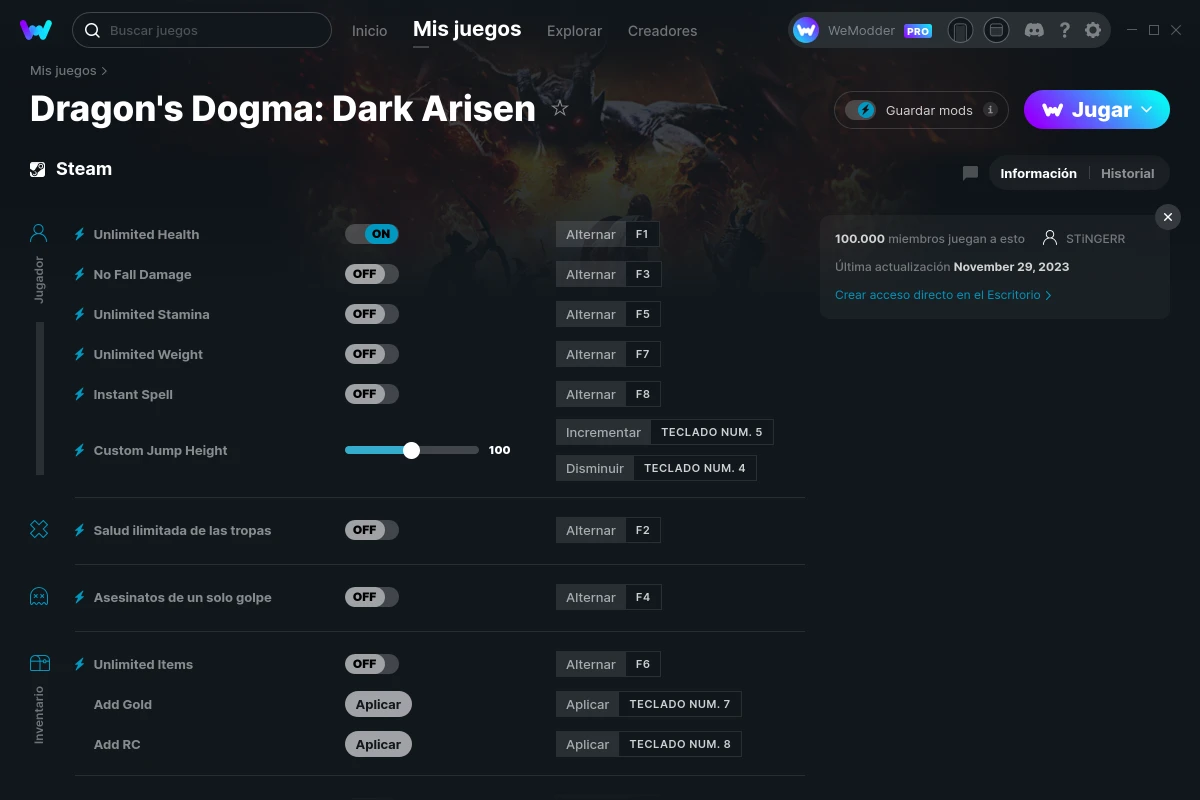Open the Discord icon link
Screen dimensions: 1200x800
[x=1035, y=30]
